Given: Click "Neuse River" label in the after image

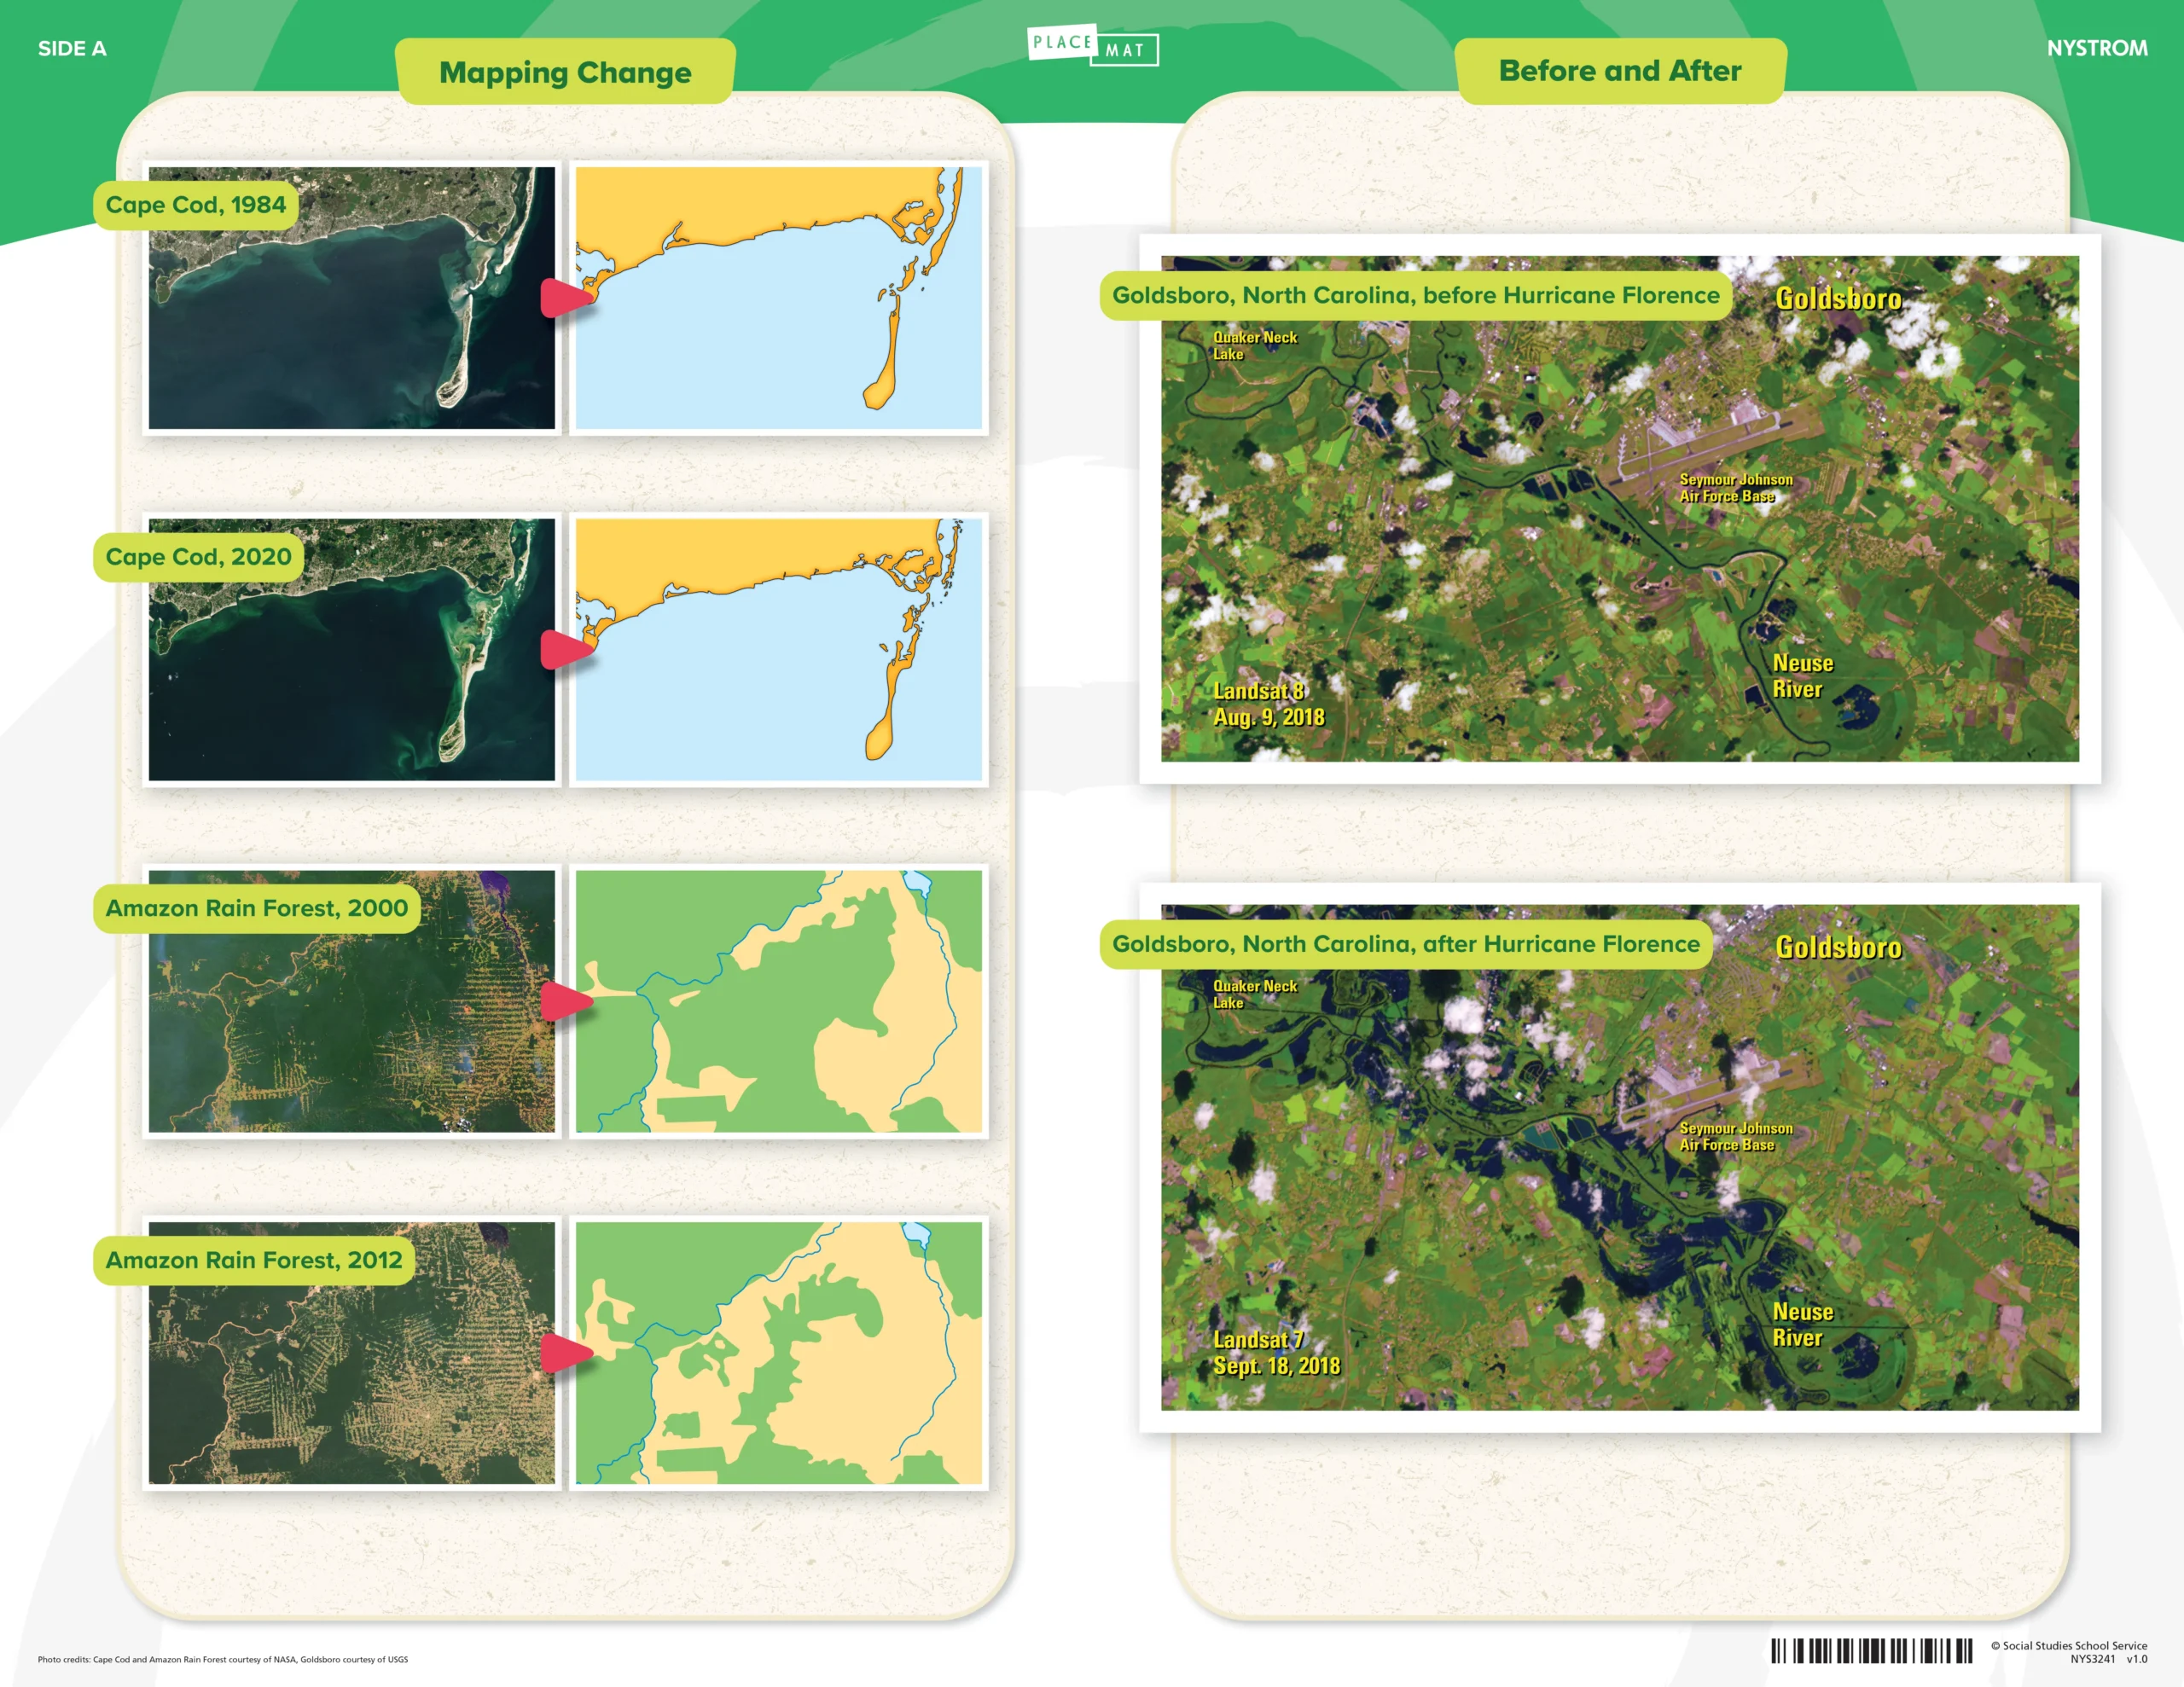Looking at the screenshot, I should pyautogui.click(x=1803, y=1324).
